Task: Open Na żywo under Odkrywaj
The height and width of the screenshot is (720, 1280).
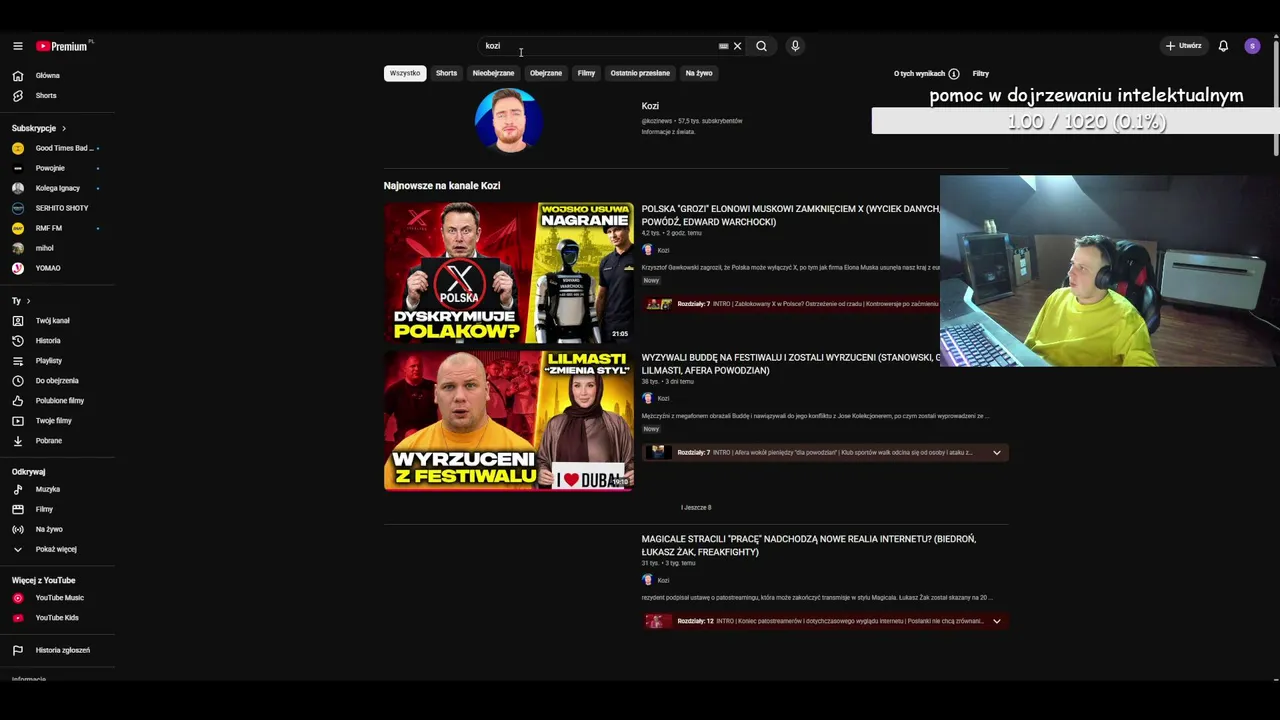Action: tap(57, 530)
